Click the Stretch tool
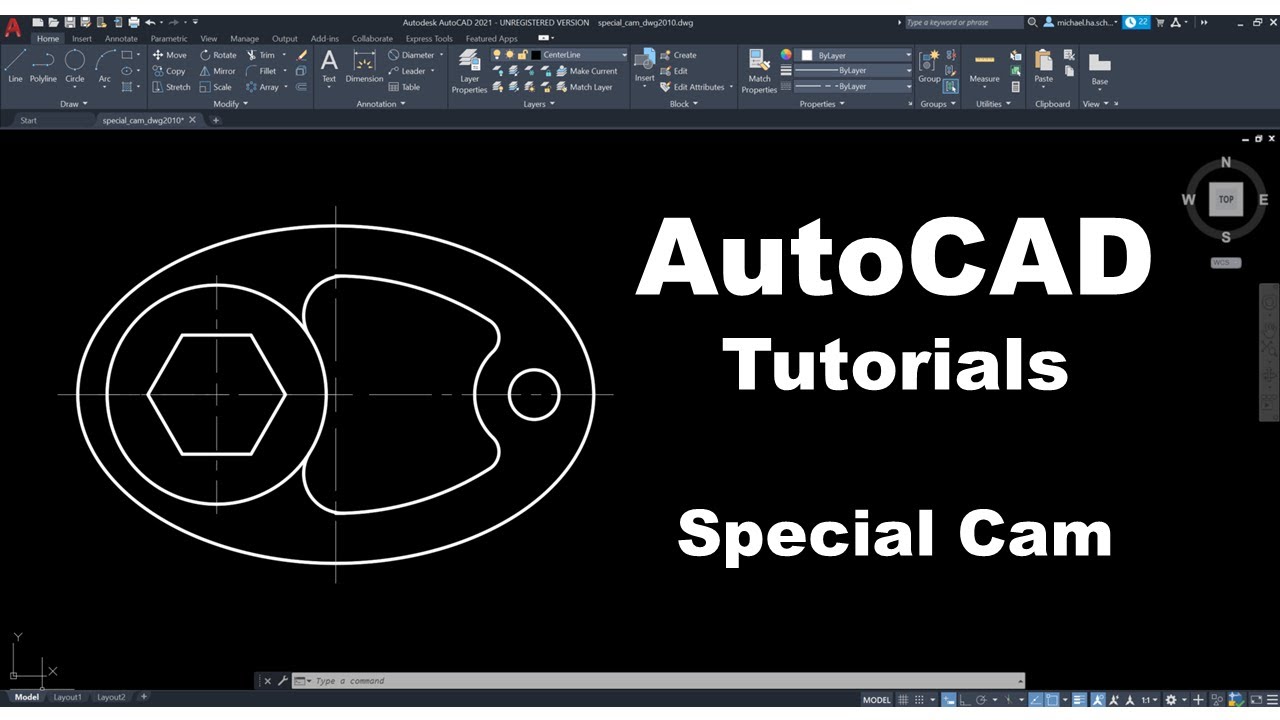 coord(172,87)
